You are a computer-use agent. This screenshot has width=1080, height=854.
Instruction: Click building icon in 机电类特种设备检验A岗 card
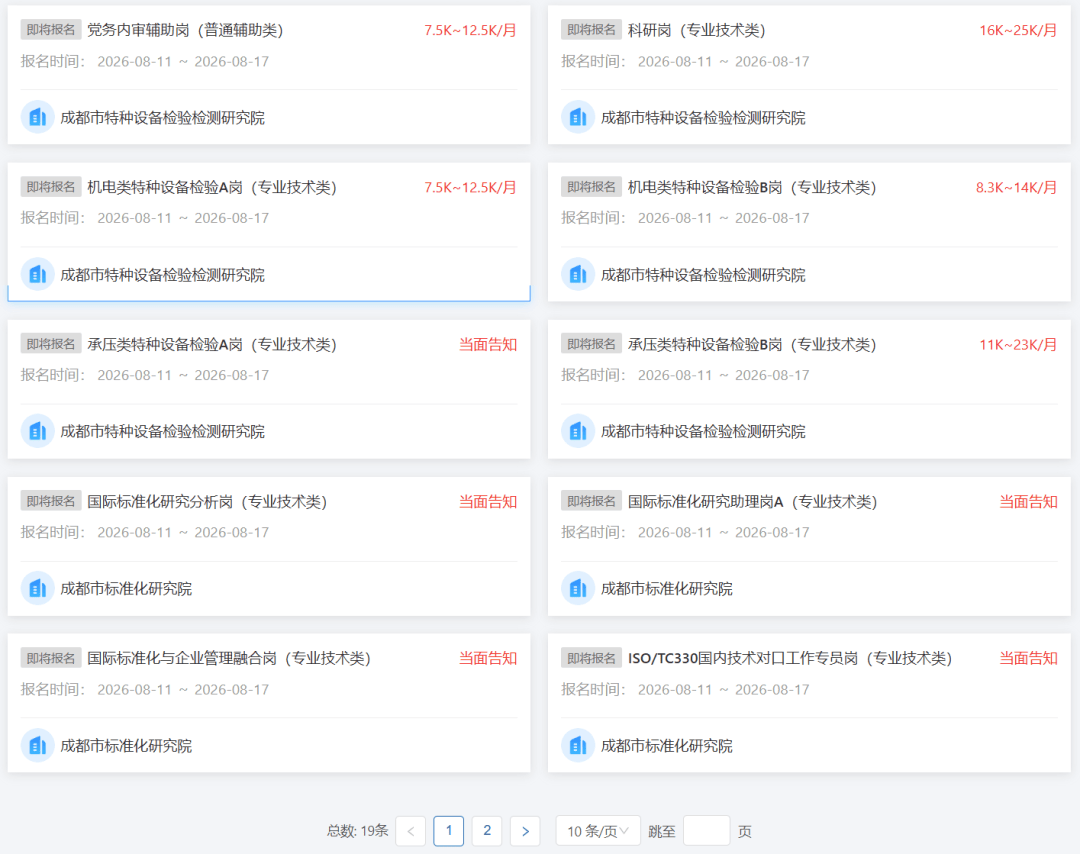[37, 274]
